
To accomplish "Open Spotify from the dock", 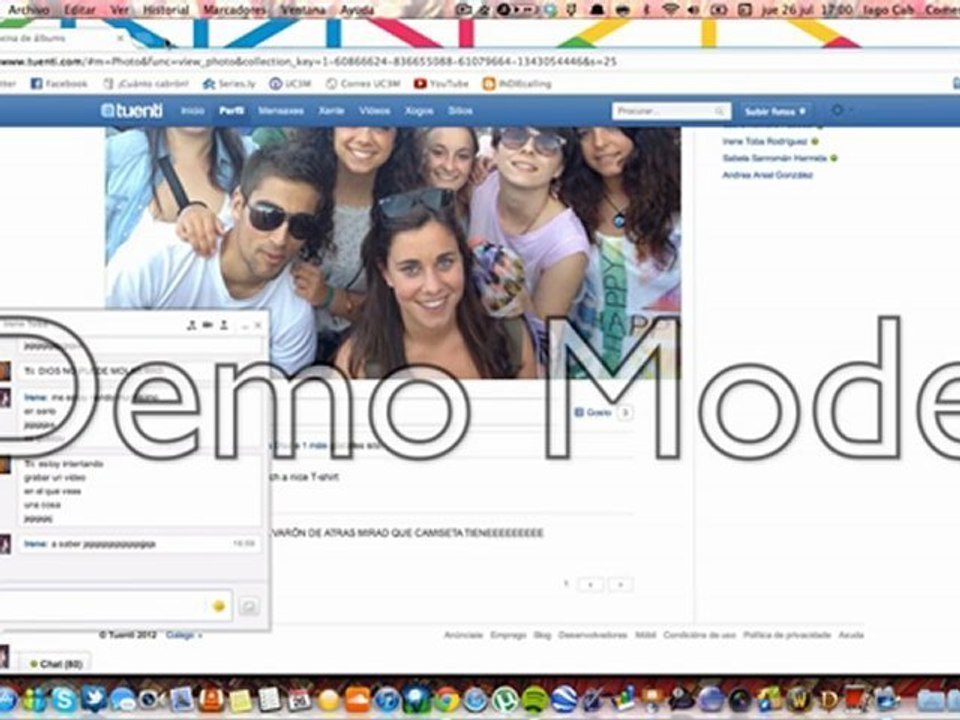I will [x=534, y=700].
